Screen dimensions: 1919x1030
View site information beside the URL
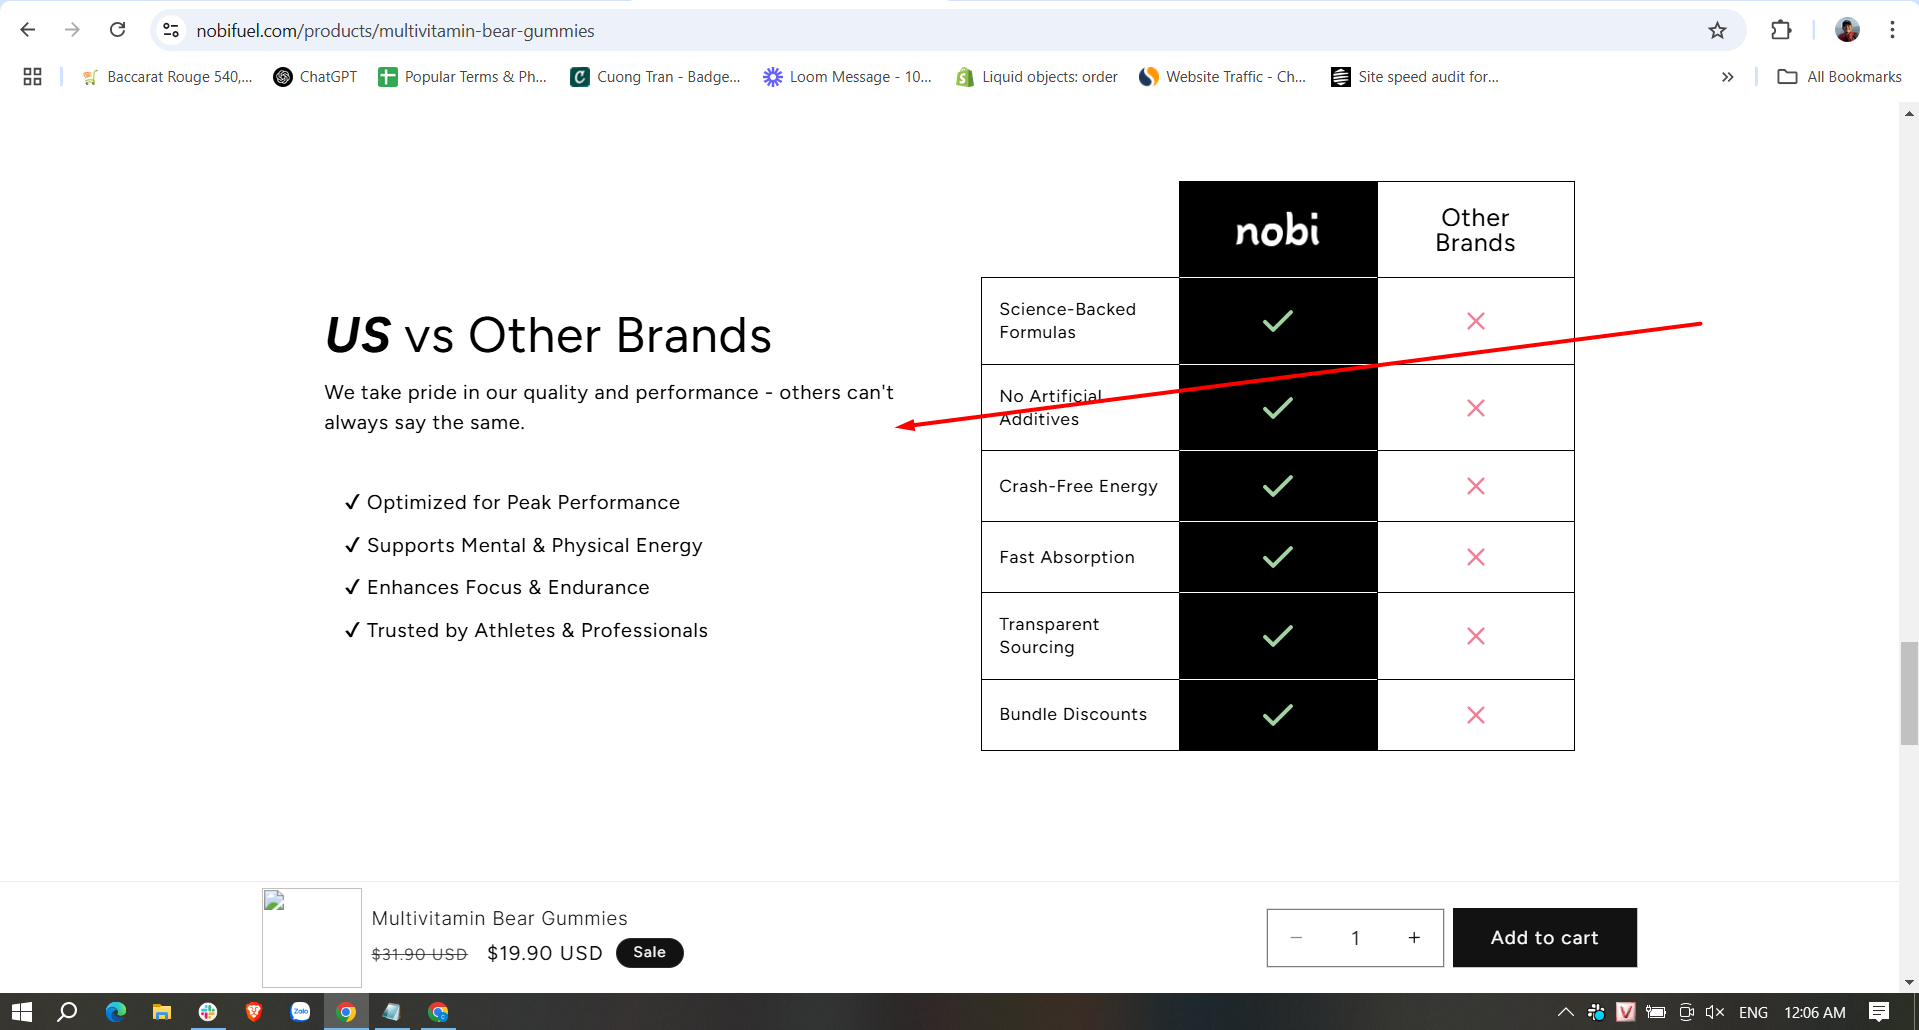coord(172,31)
